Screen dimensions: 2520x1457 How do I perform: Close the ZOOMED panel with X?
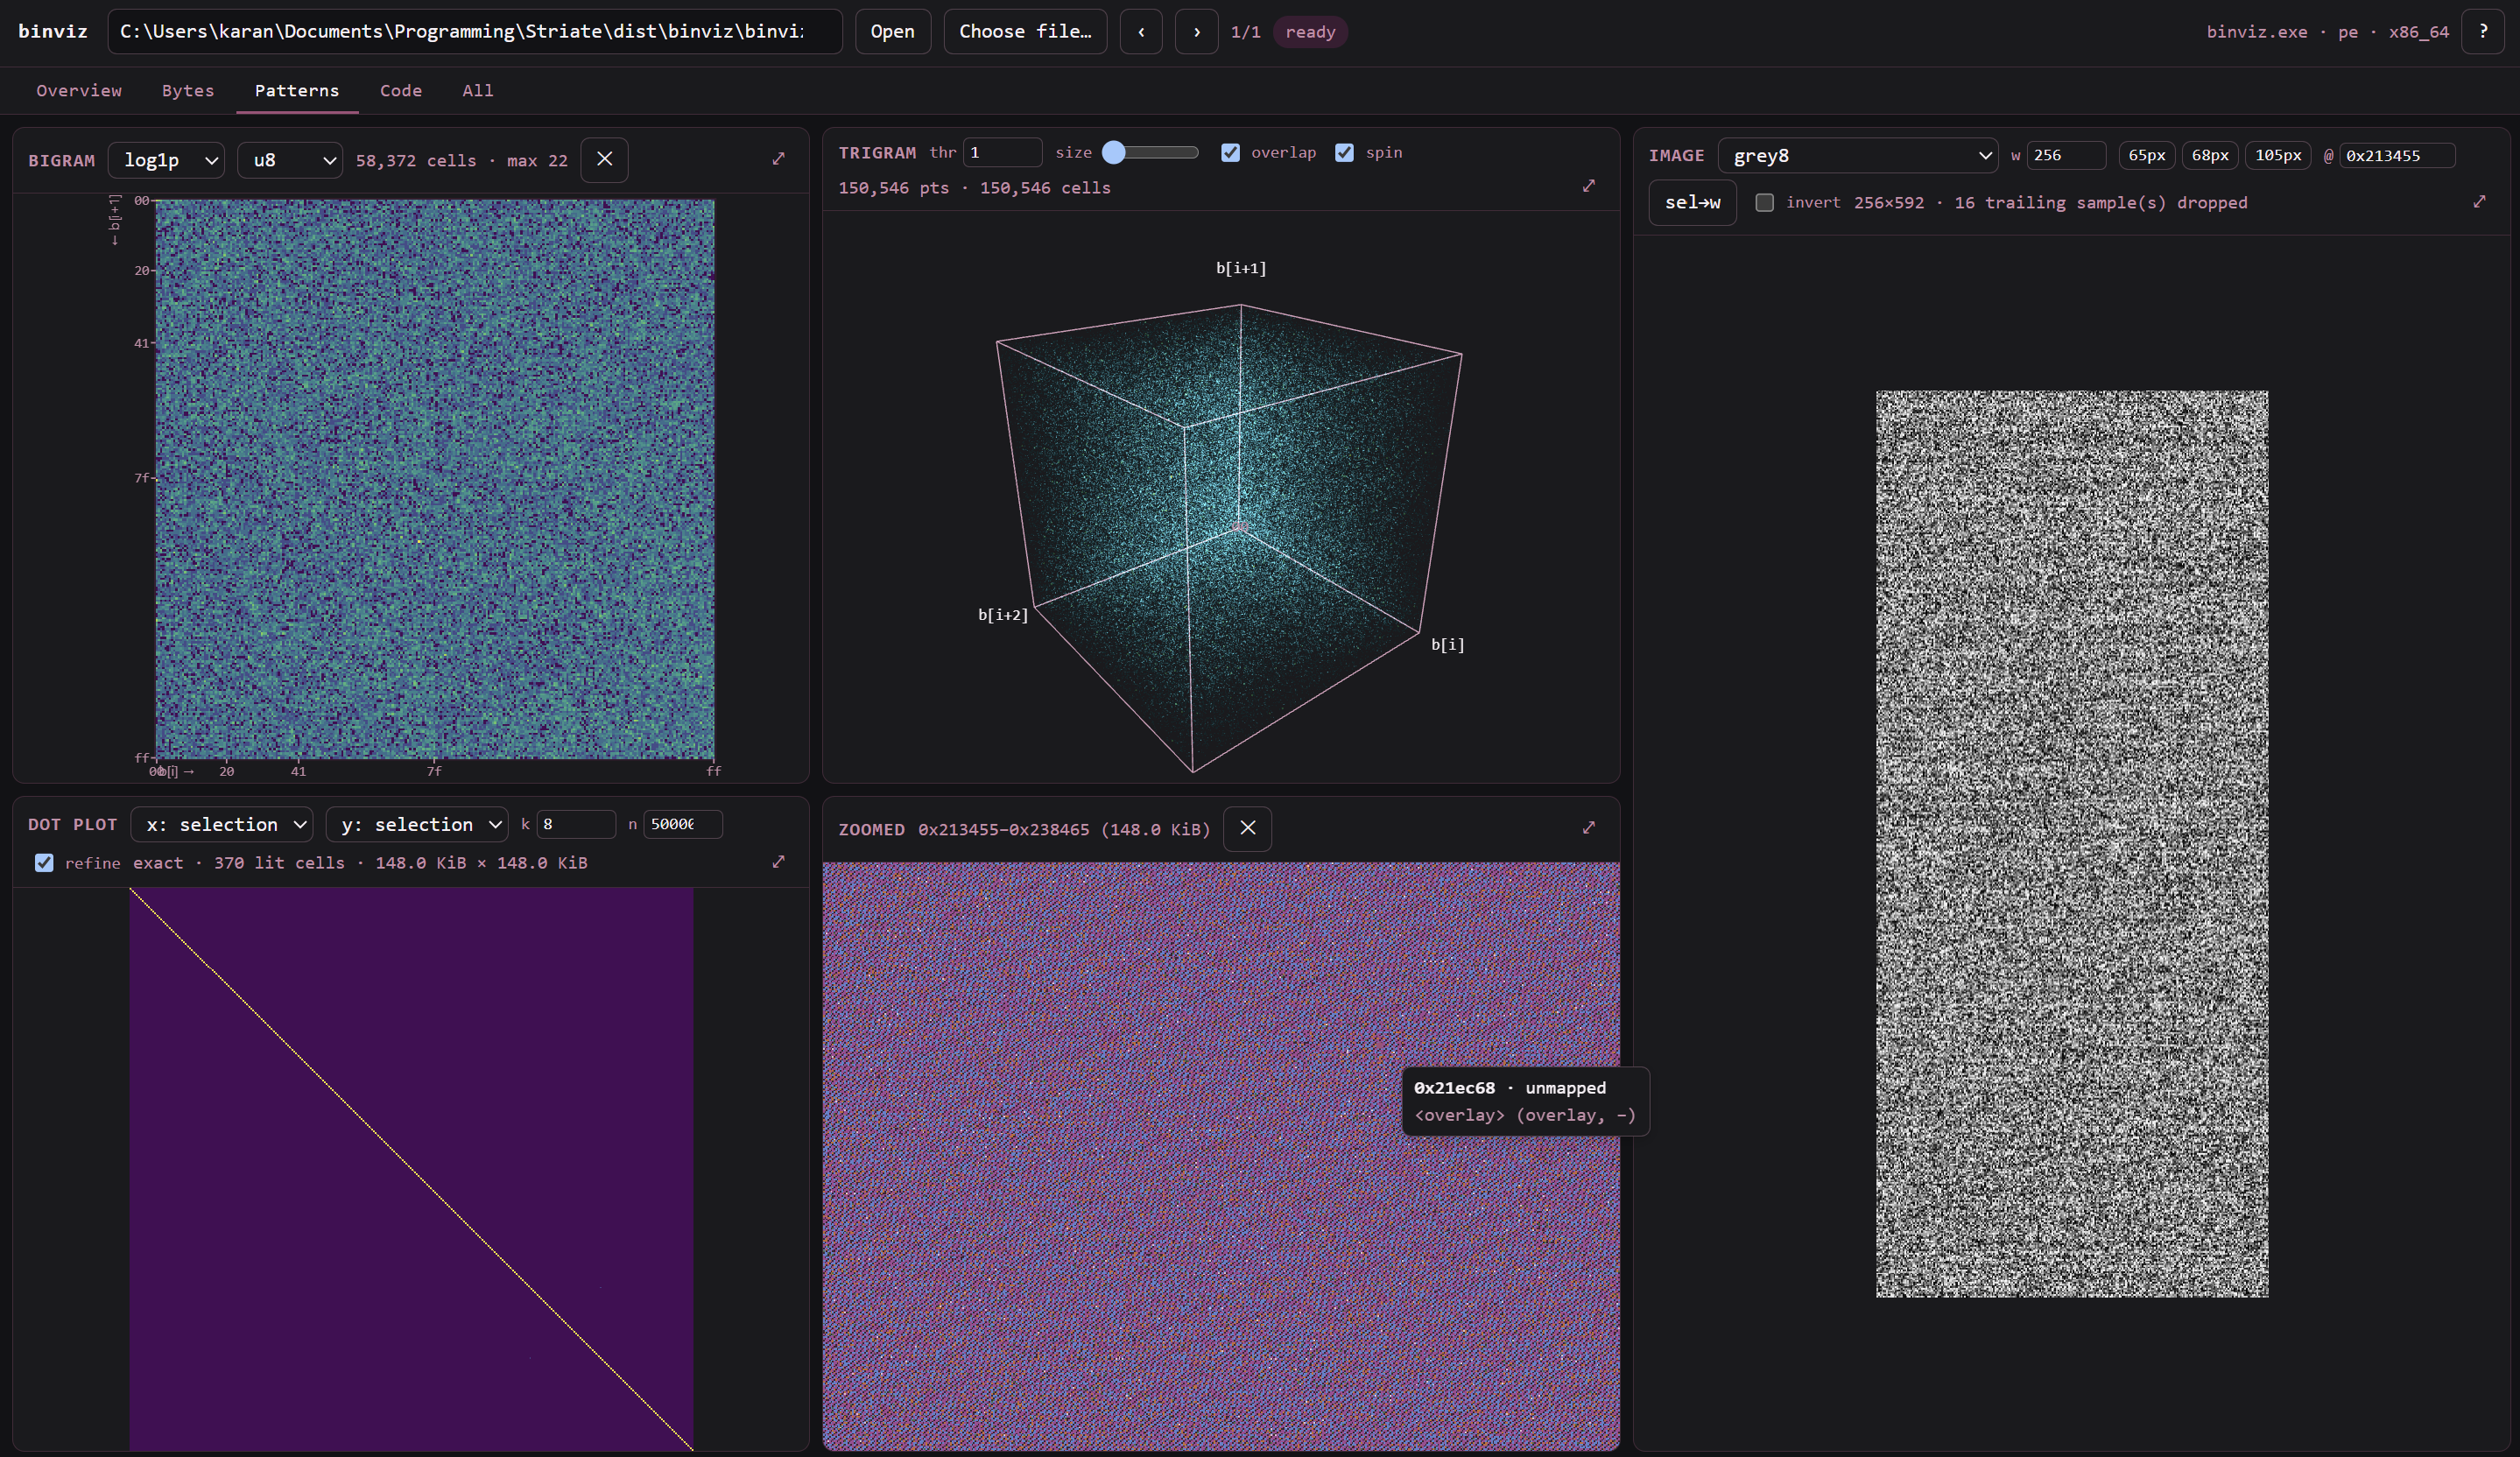click(x=1247, y=828)
